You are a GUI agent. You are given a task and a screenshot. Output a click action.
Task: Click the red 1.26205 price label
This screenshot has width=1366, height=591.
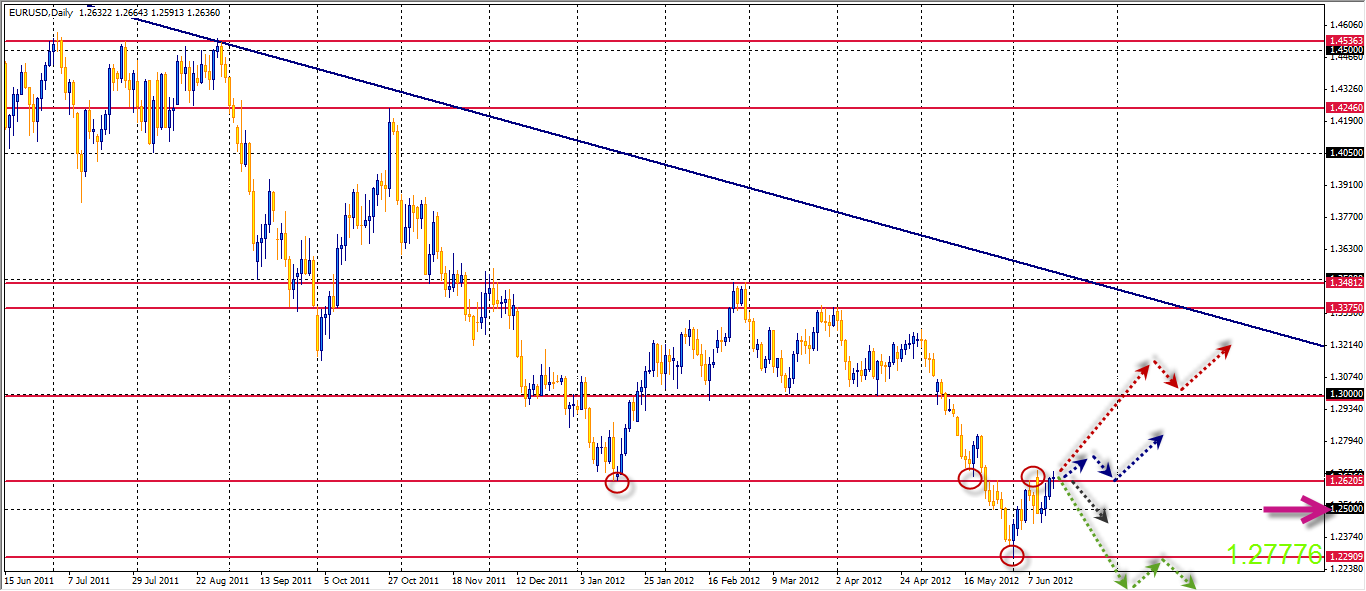coord(1344,481)
